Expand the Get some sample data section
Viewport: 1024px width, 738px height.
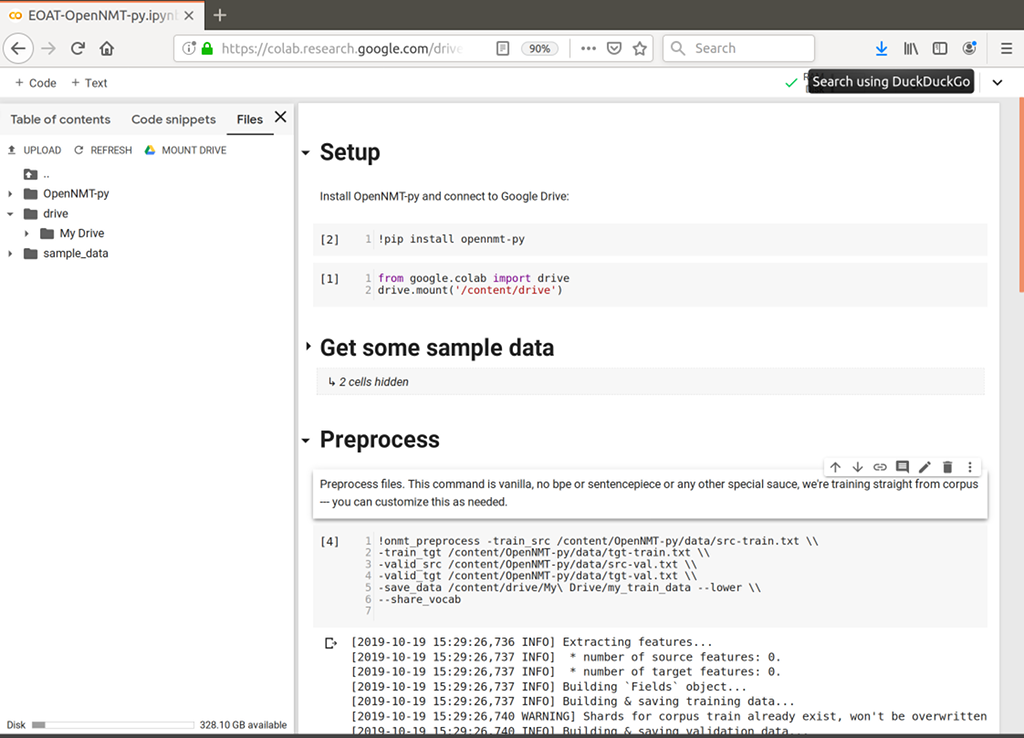[x=308, y=346]
